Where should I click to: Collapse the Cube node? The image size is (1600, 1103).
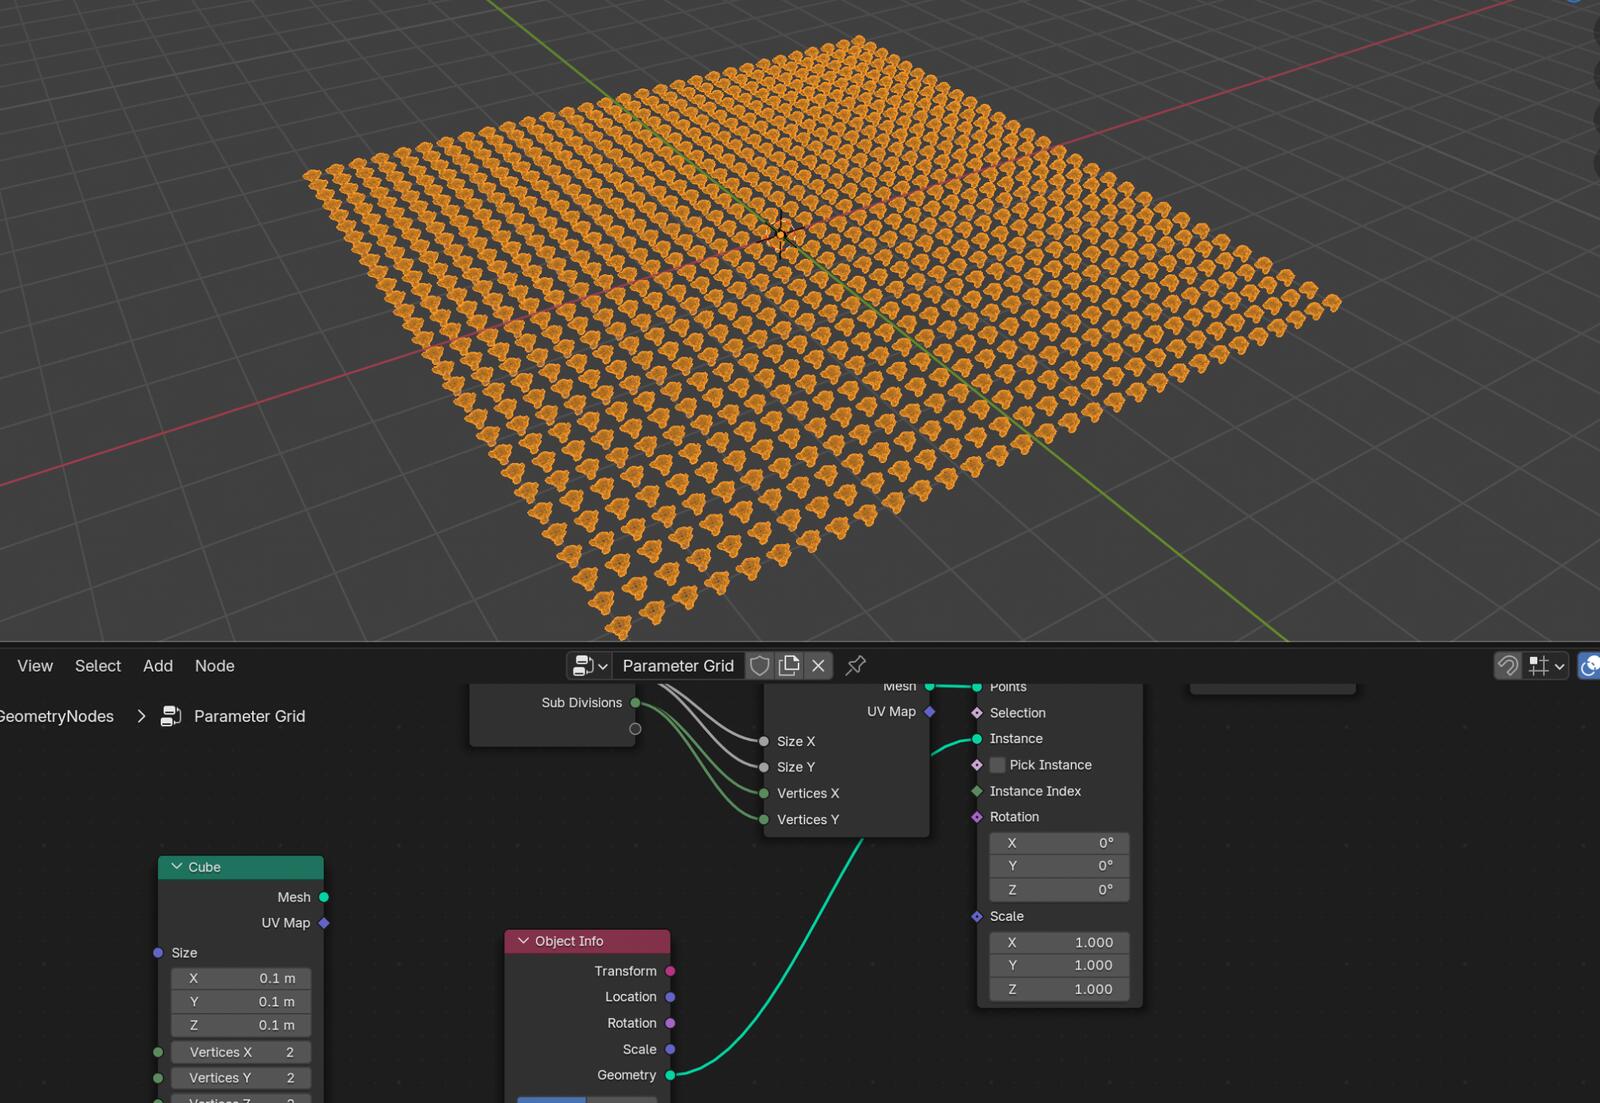pos(177,867)
